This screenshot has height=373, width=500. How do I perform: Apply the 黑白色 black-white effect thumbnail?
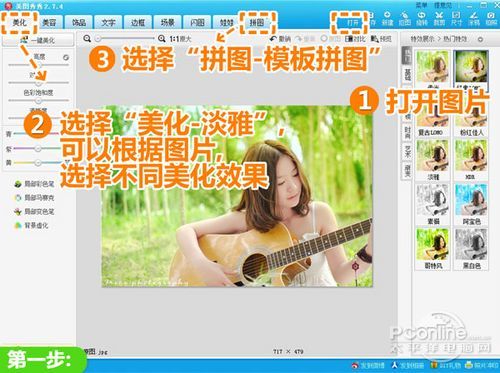471,249
